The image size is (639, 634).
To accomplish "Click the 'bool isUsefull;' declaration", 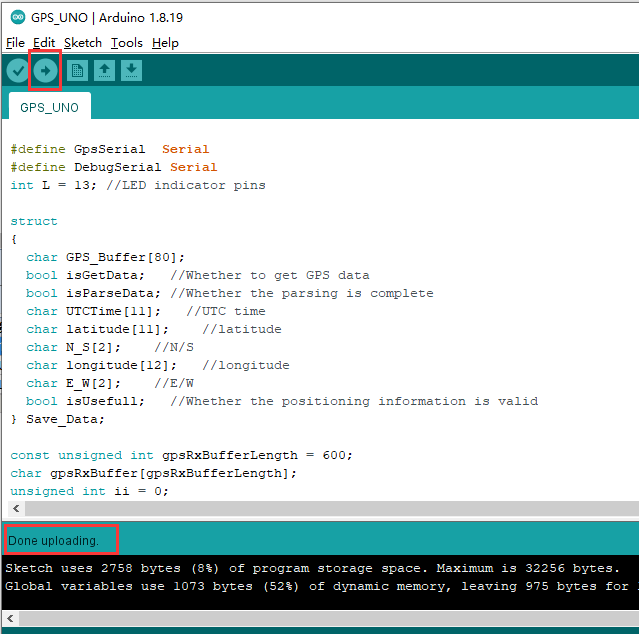I will (85, 401).
